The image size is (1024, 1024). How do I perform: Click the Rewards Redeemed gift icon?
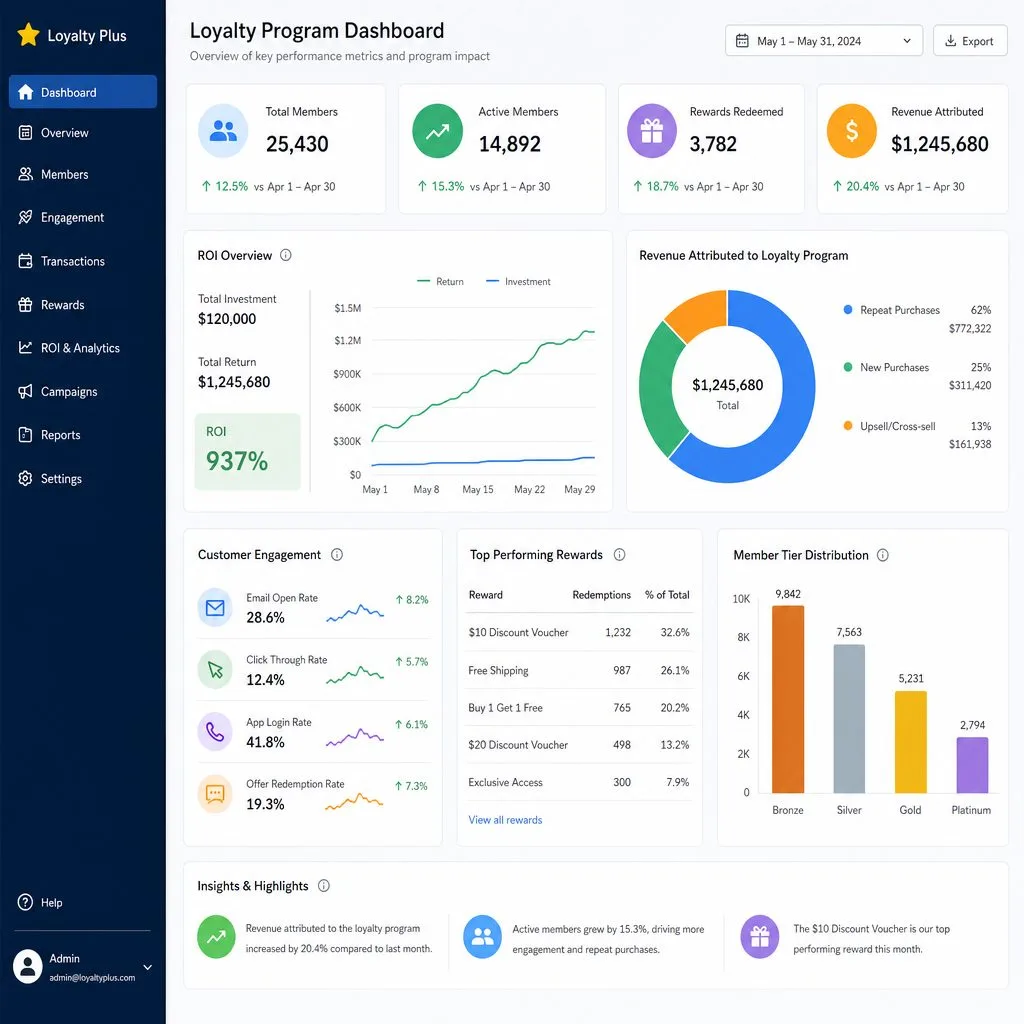pyautogui.click(x=652, y=131)
